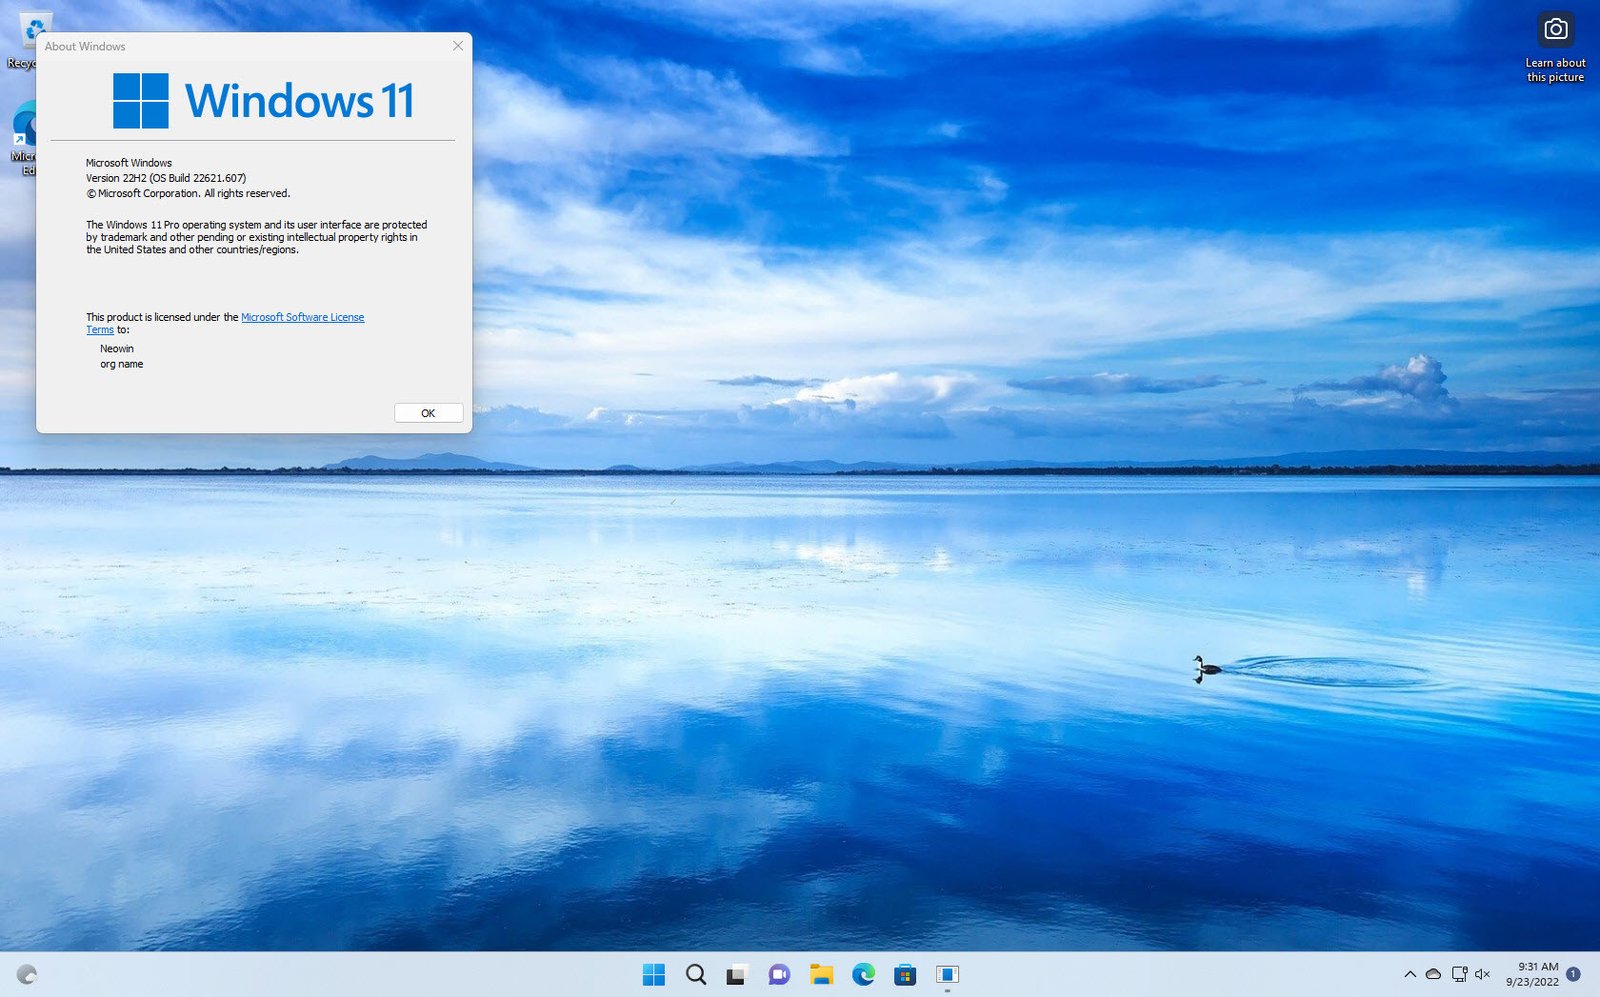Open File Explorer from the taskbar
This screenshot has width=1600, height=997.
tap(820, 974)
